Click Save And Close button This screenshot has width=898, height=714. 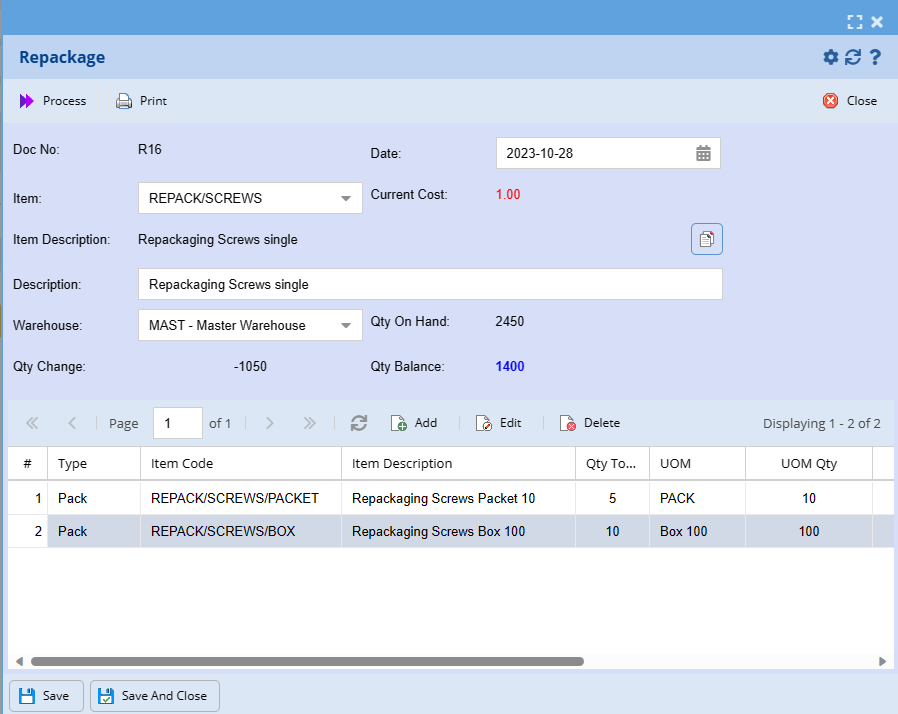click(x=155, y=696)
